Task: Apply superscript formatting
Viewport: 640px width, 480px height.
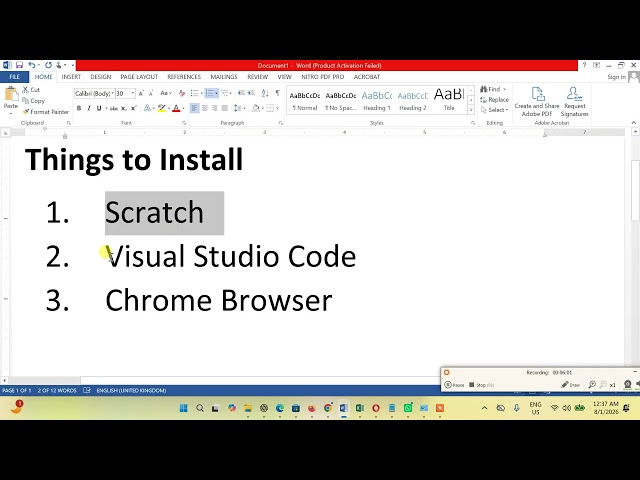Action: tap(133, 109)
